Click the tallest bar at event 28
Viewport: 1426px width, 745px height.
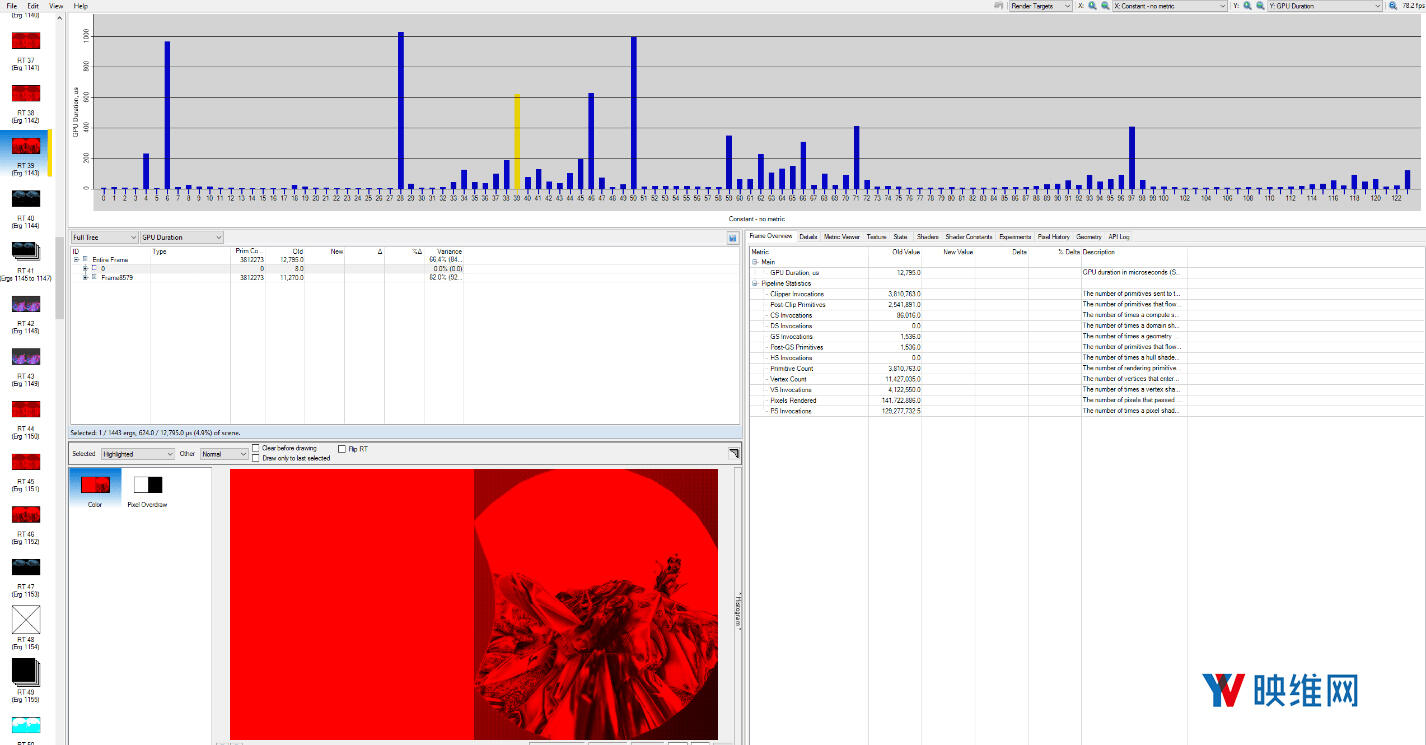tap(401, 110)
